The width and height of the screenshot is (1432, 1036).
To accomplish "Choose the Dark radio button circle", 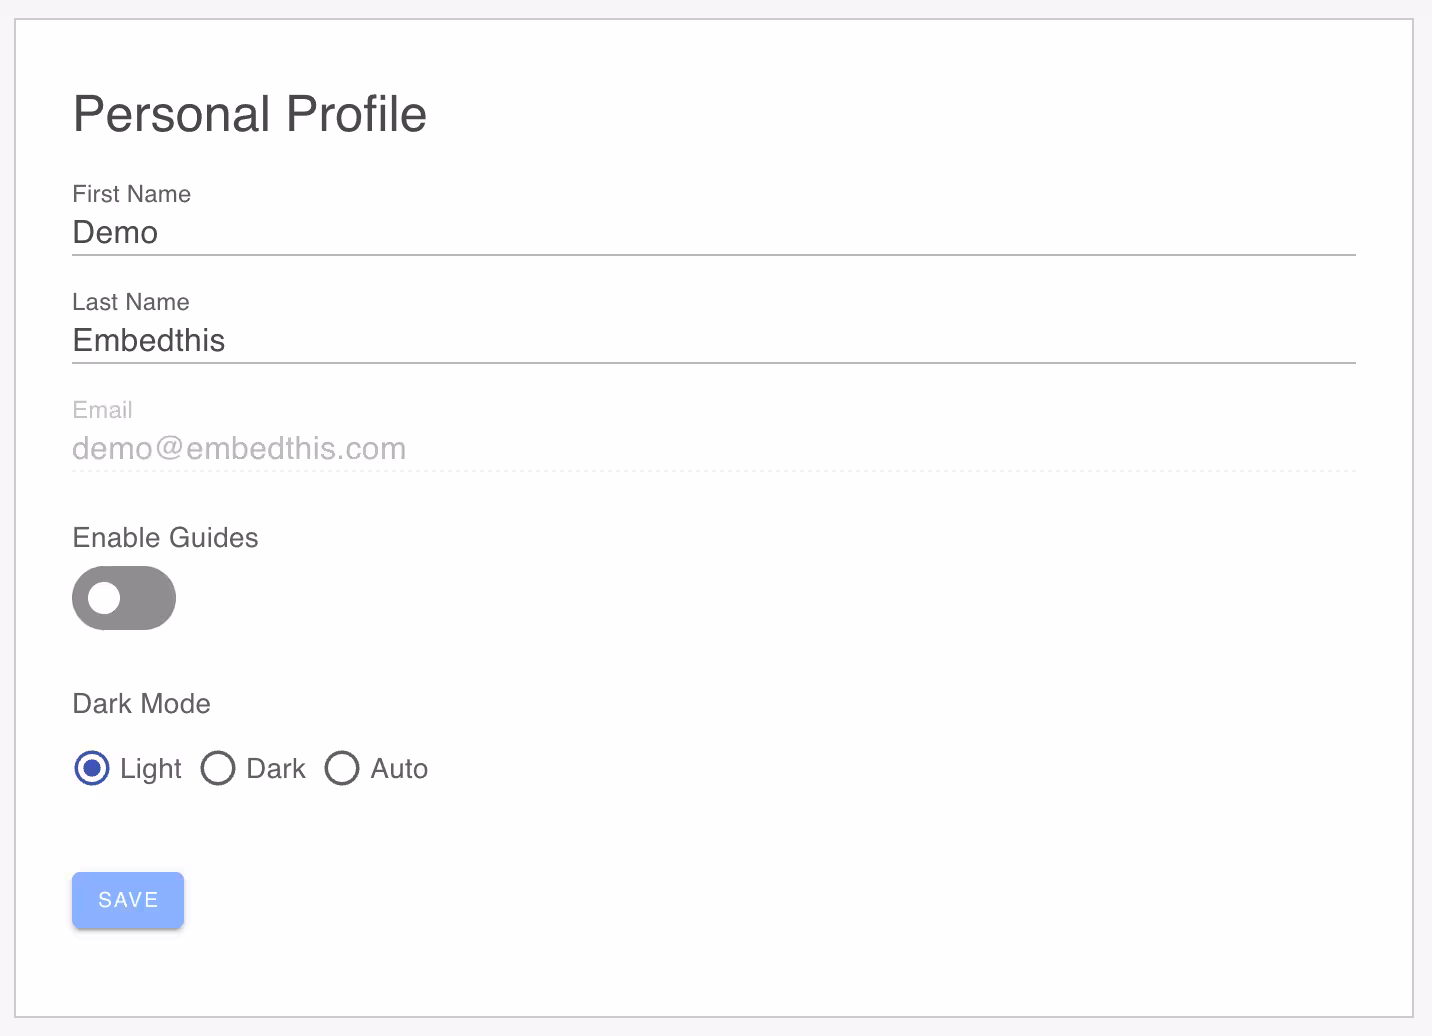I will coord(218,768).
